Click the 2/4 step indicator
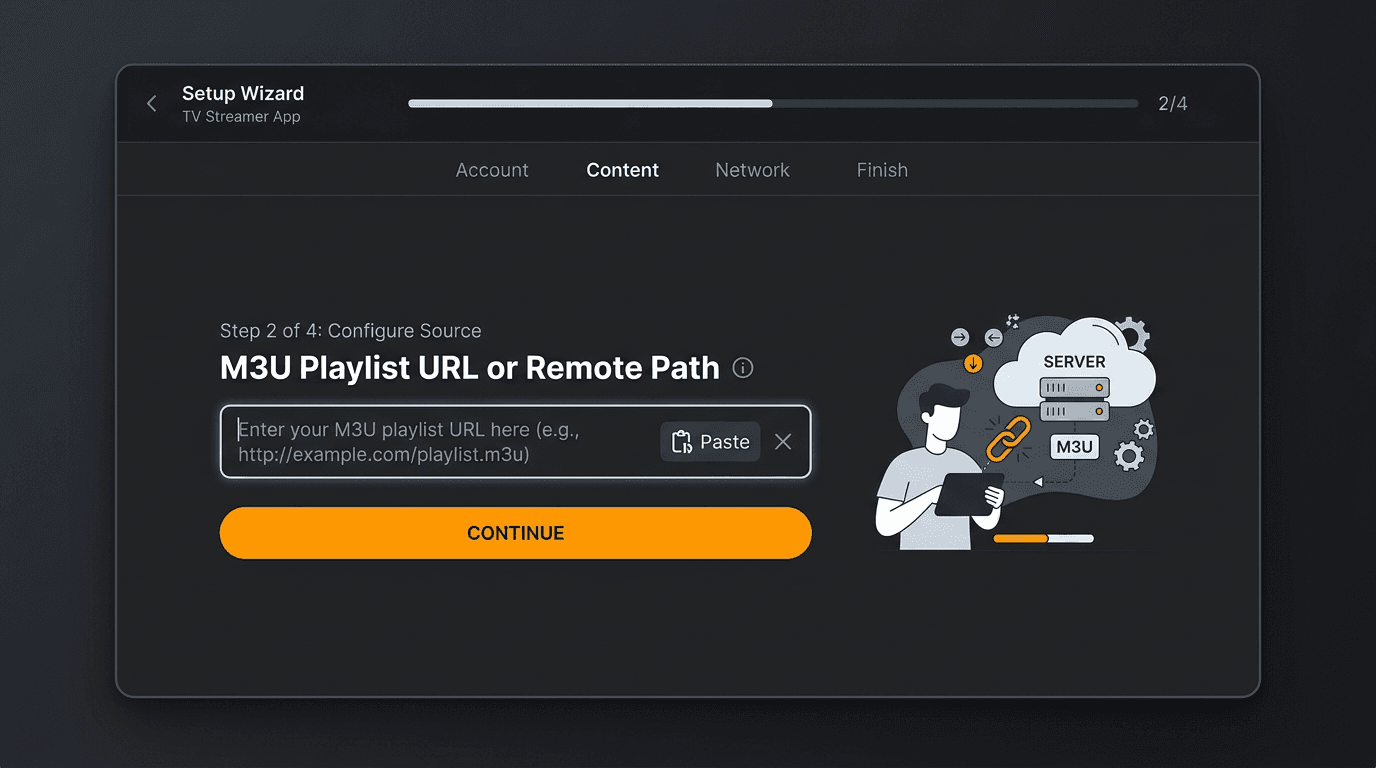 pyautogui.click(x=1172, y=103)
